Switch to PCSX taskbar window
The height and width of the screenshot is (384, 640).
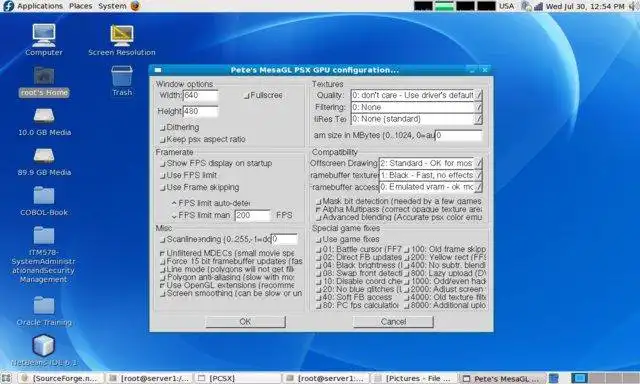[238, 378]
